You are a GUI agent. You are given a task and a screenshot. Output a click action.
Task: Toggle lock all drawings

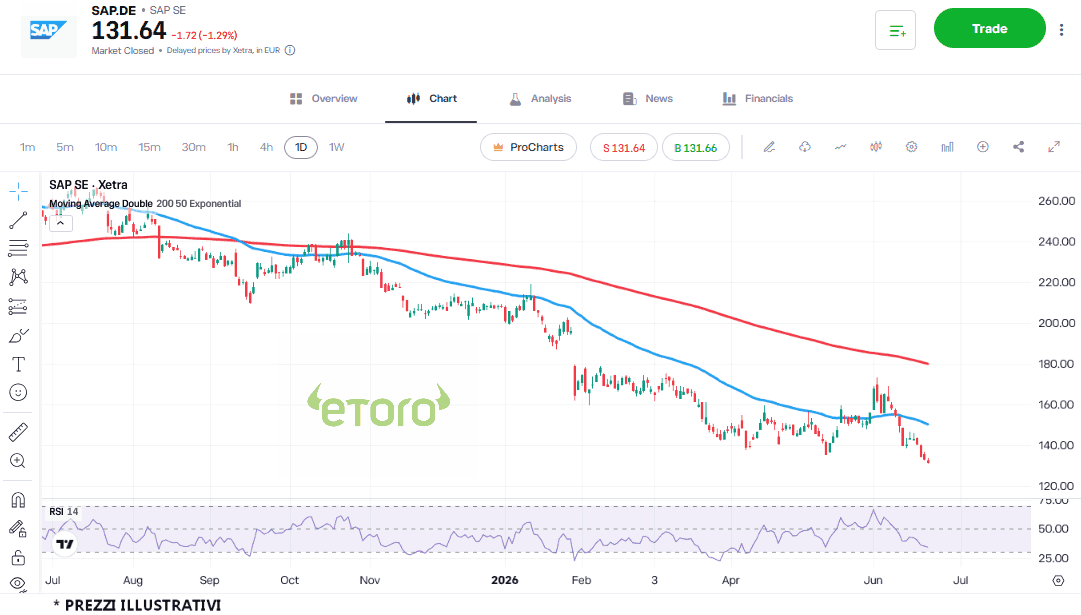tap(18, 557)
